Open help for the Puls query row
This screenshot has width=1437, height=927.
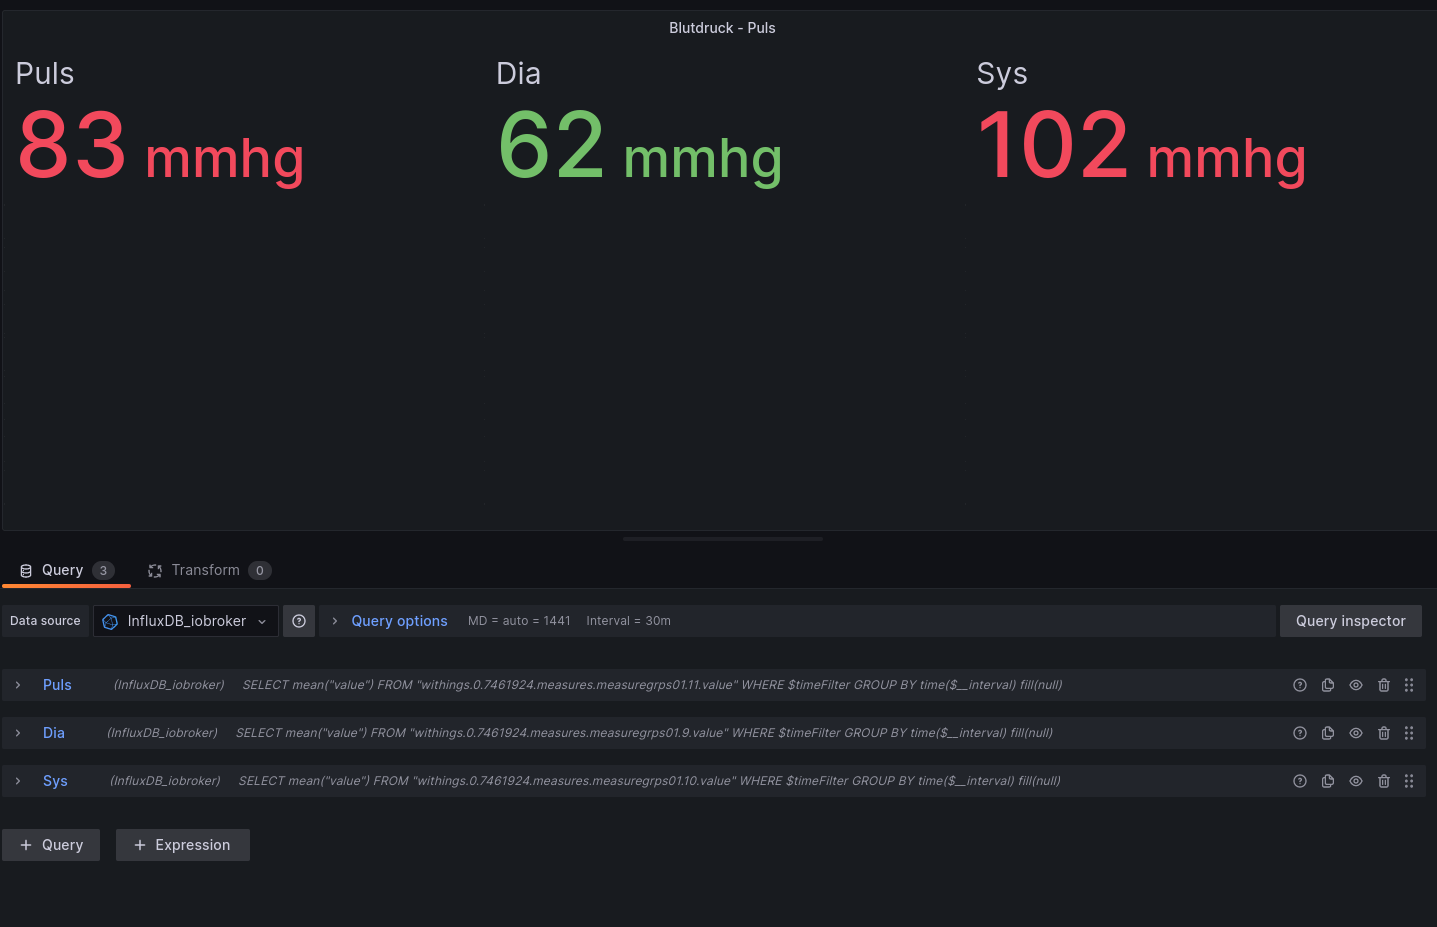[x=1300, y=685]
